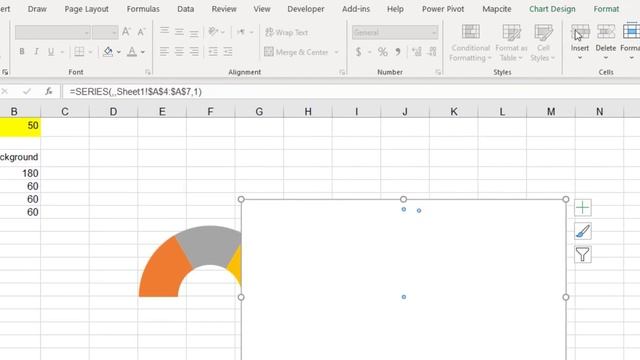Apply Comma Style
640x360 pixels.
398,52
